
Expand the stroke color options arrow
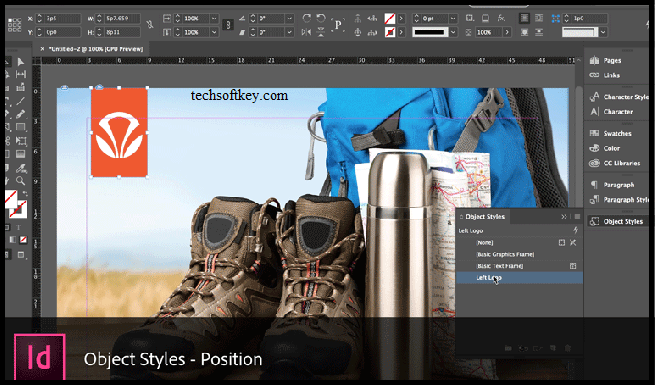401,32
